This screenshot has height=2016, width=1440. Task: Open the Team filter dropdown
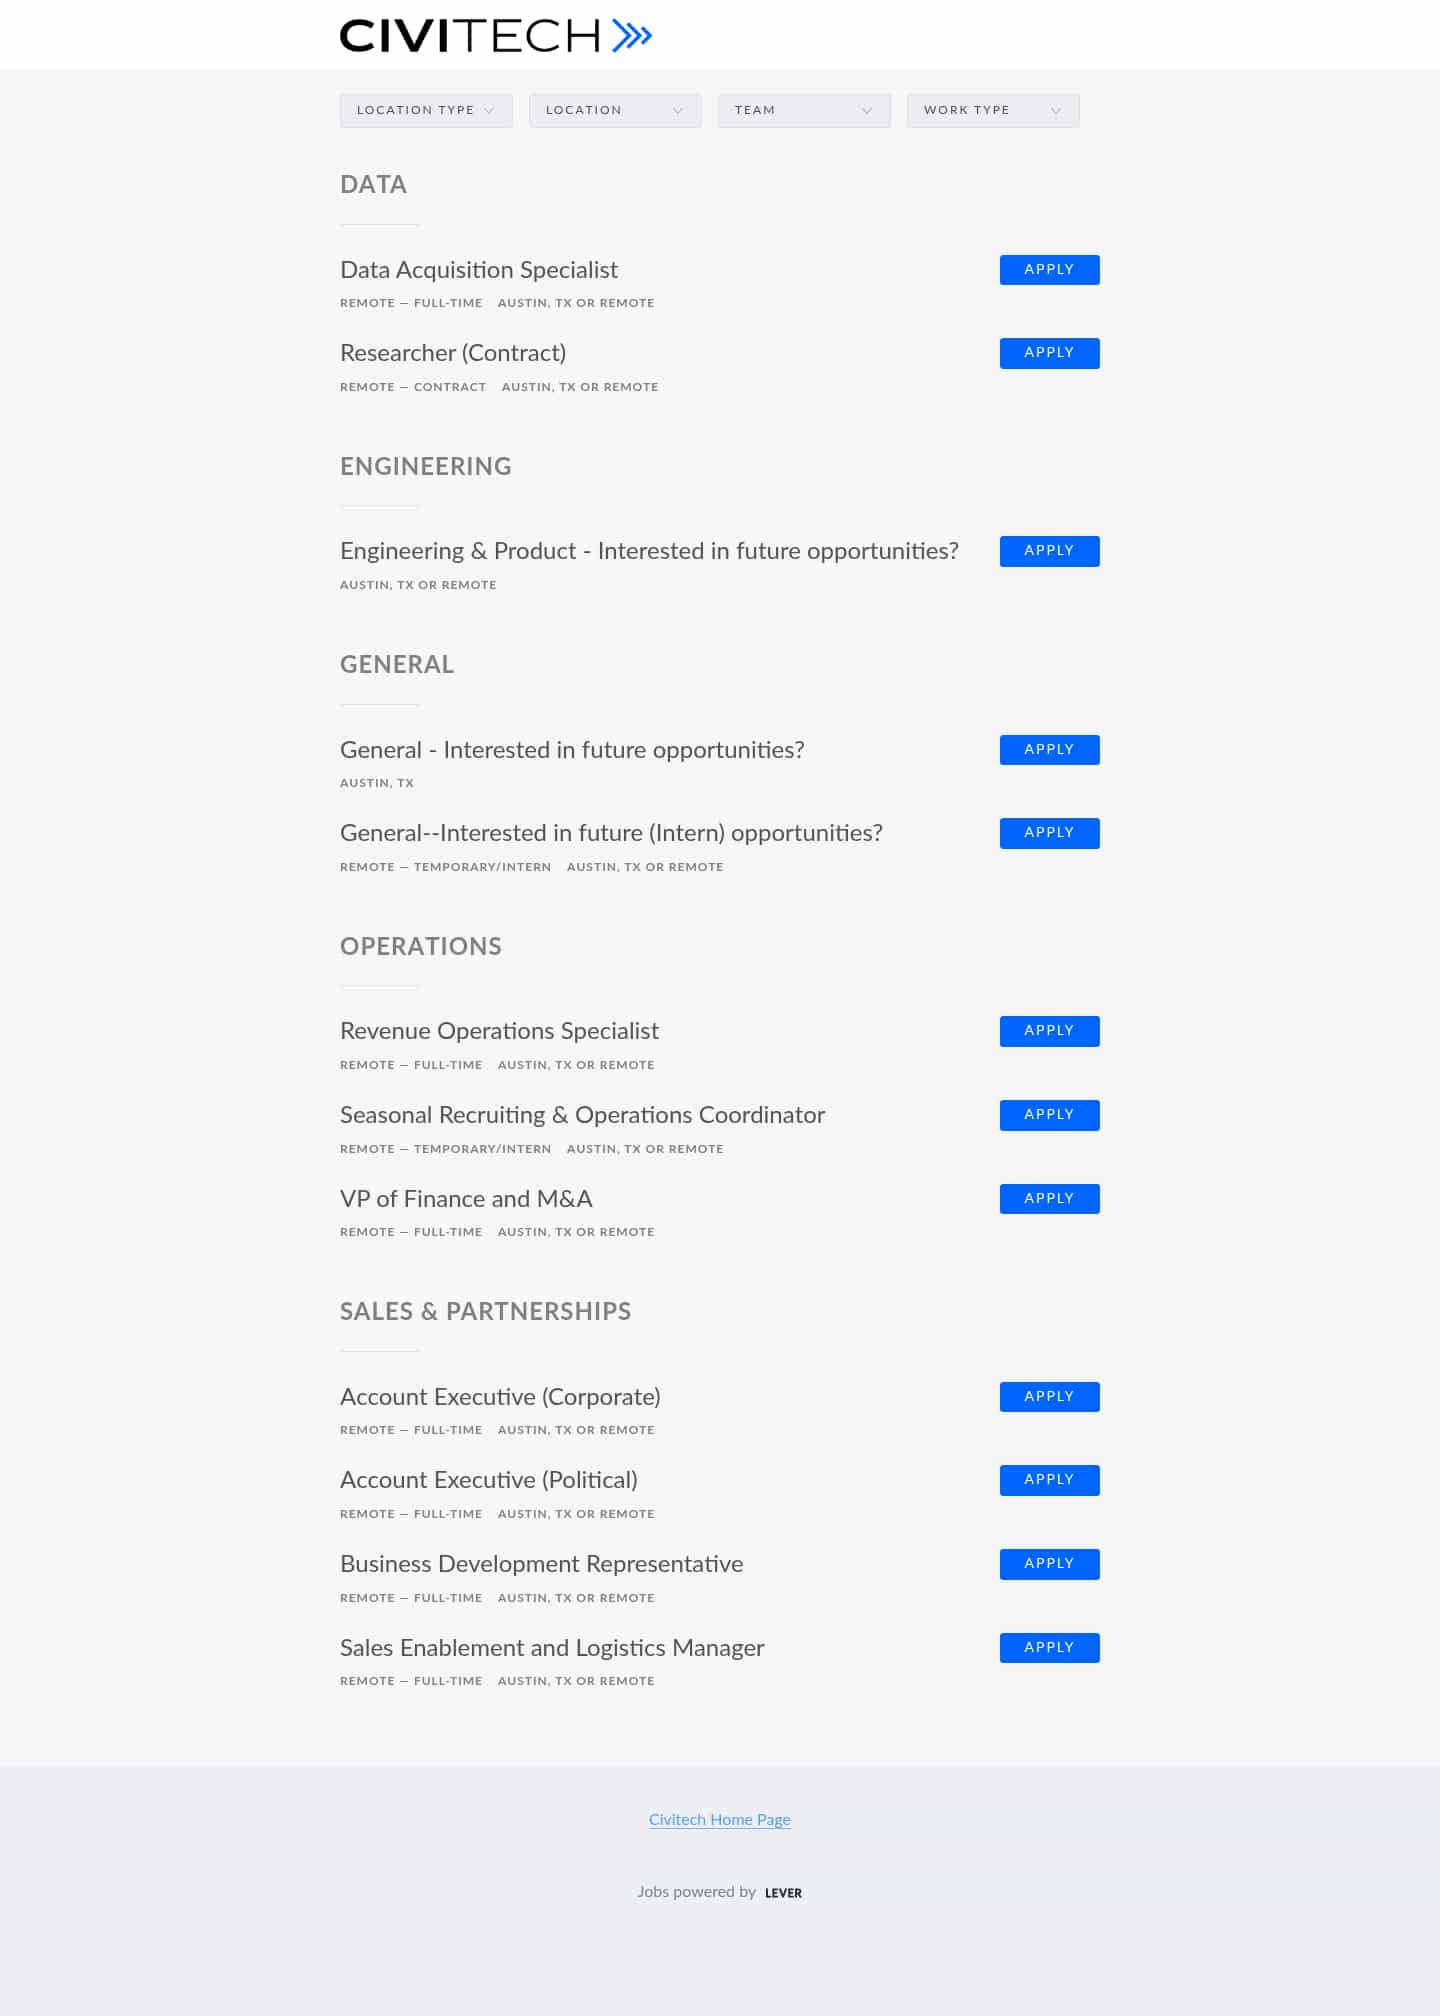[x=804, y=110]
